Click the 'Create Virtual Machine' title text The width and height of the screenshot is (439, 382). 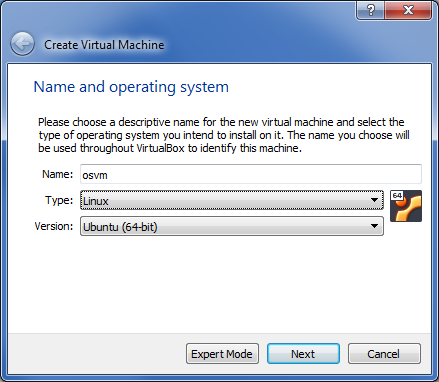104,45
